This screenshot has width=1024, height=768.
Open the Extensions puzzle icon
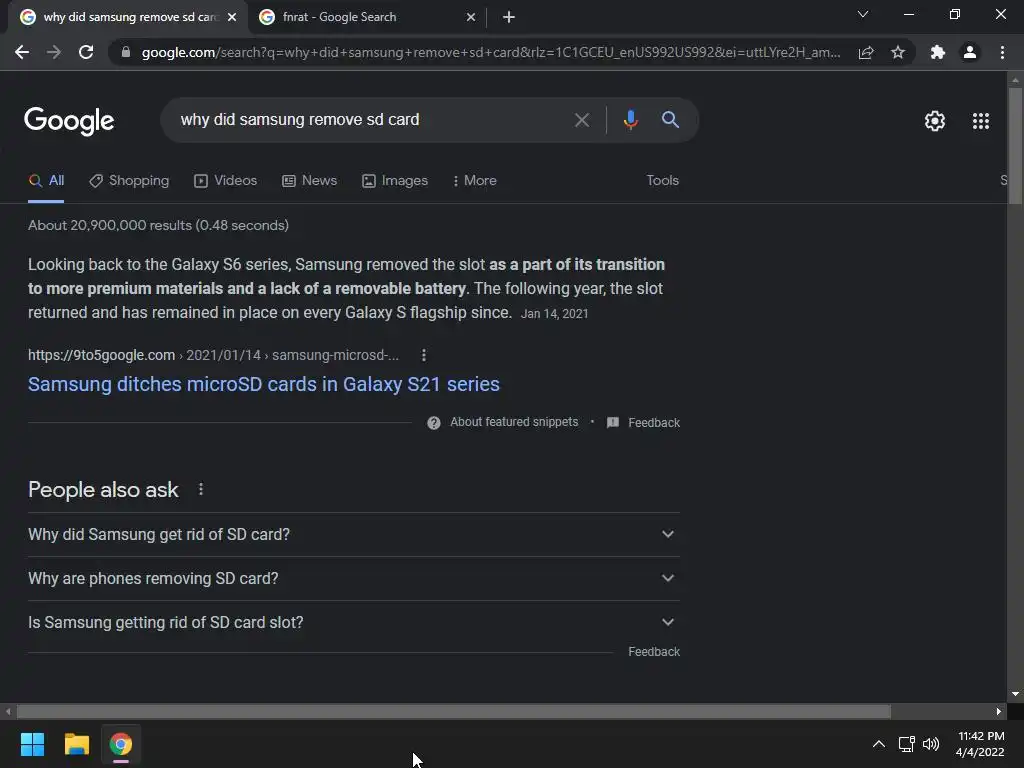[x=938, y=52]
